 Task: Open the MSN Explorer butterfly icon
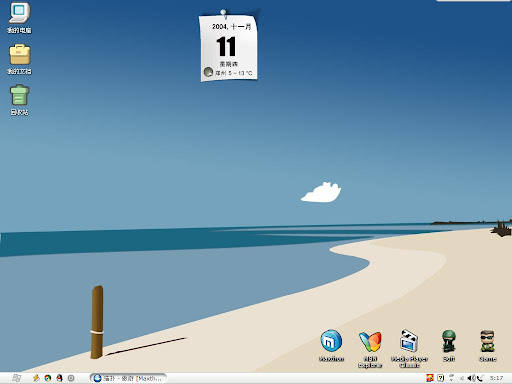370,341
